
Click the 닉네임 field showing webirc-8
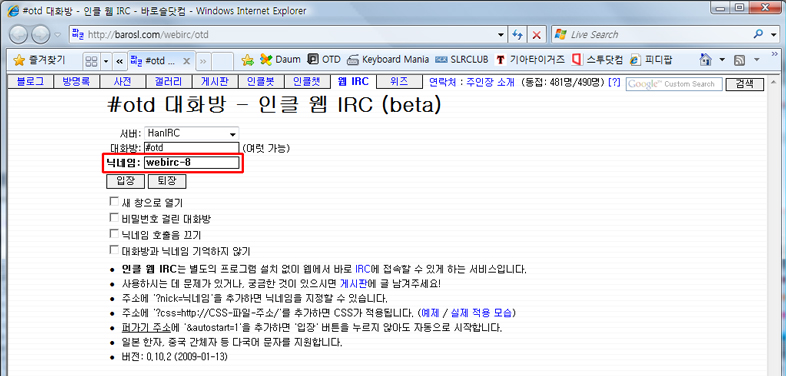tap(191, 163)
